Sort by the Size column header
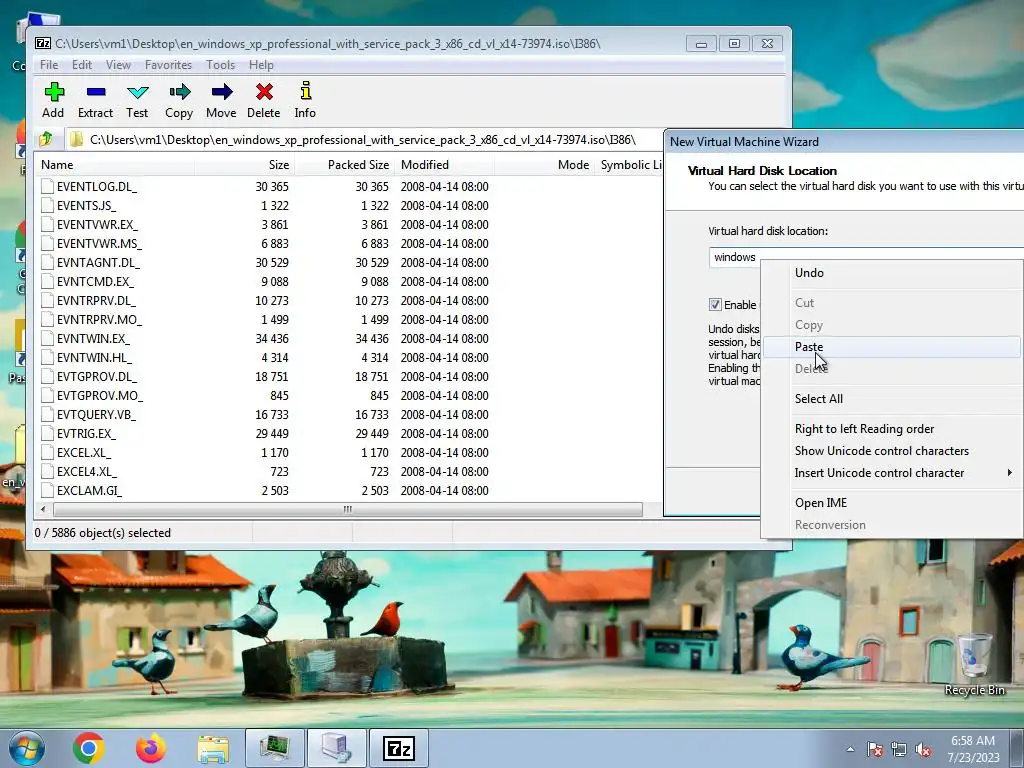 [244, 165]
